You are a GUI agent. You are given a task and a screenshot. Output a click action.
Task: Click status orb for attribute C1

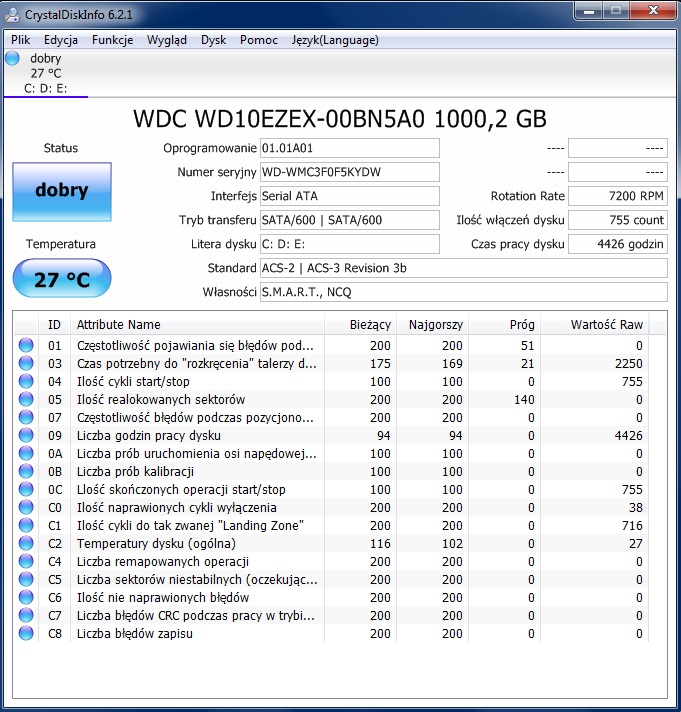(26, 525)
